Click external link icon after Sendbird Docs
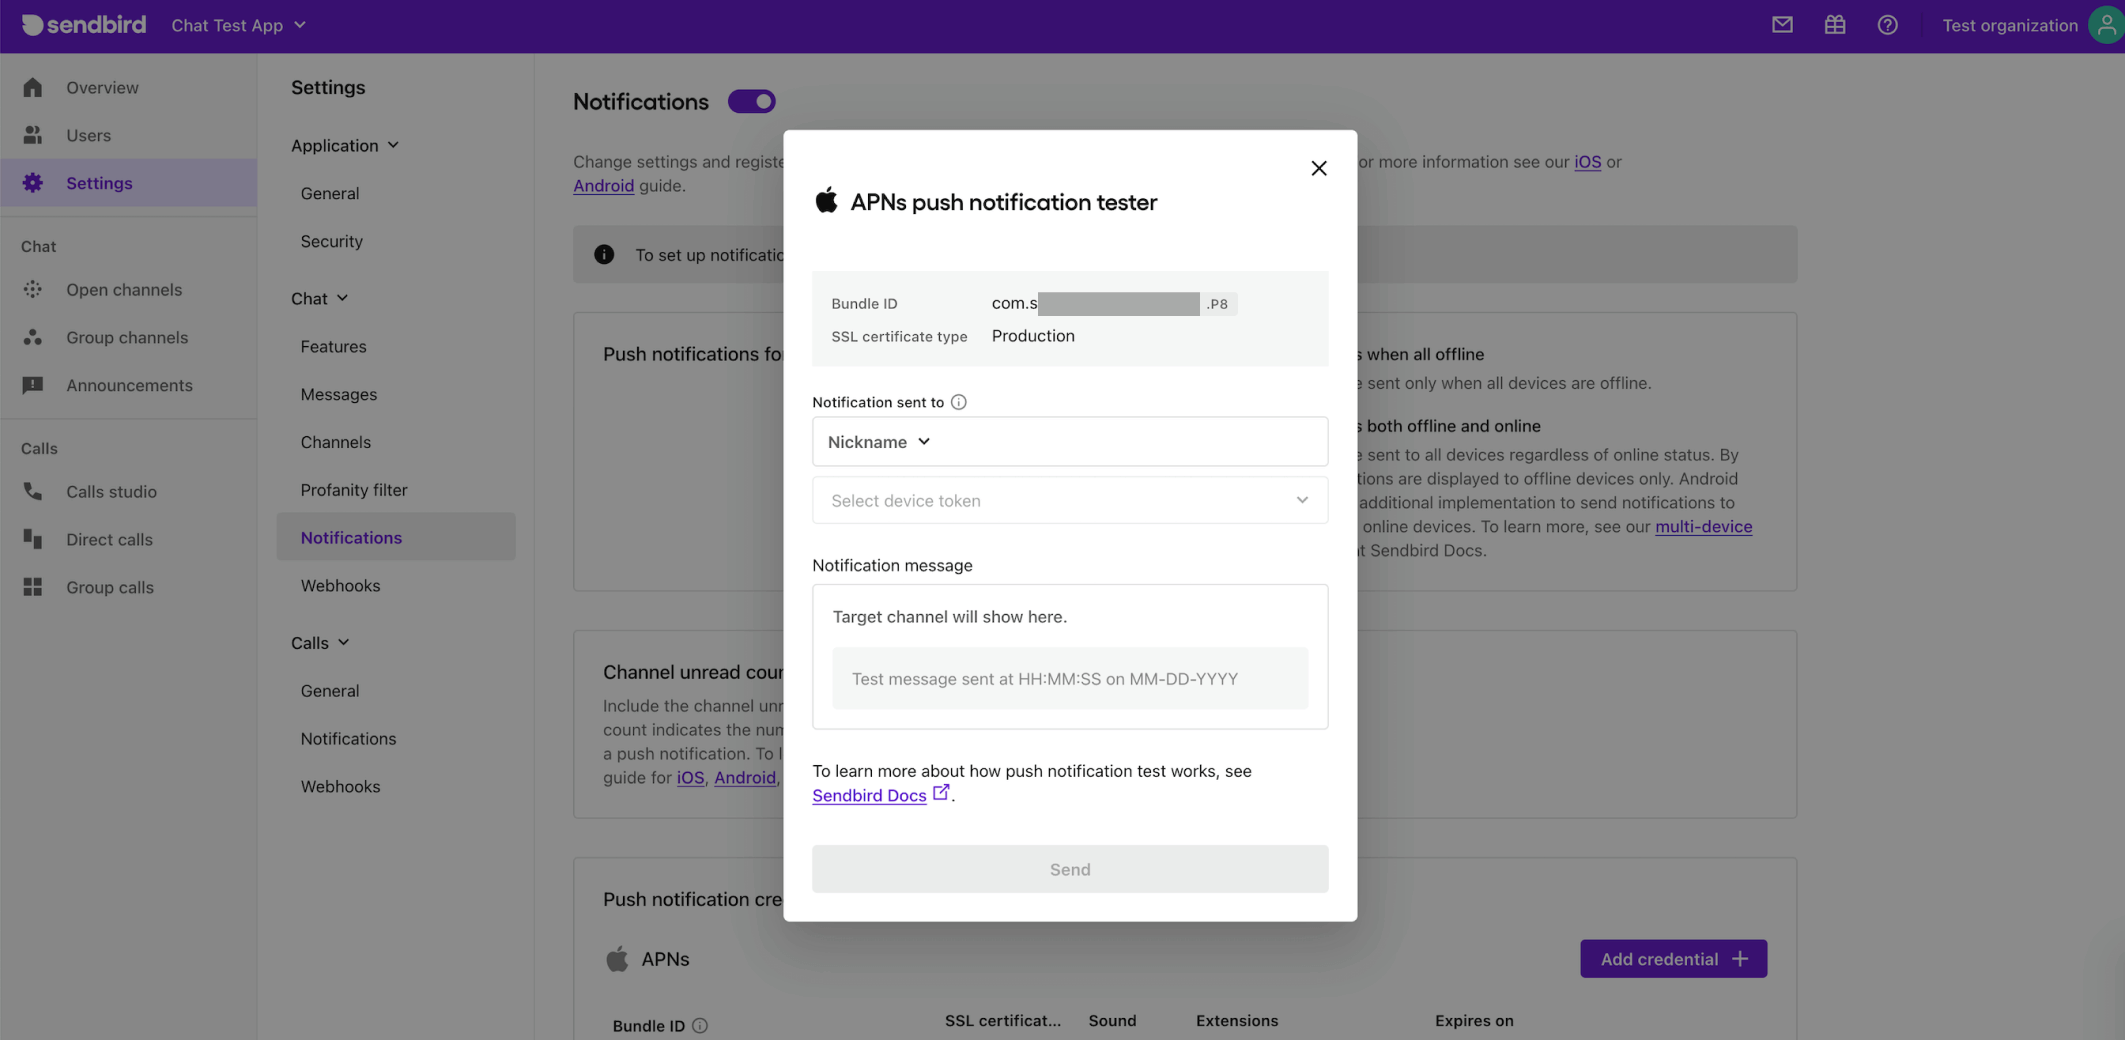Screen dimensions: 2125x1040 tap(941, 792)
